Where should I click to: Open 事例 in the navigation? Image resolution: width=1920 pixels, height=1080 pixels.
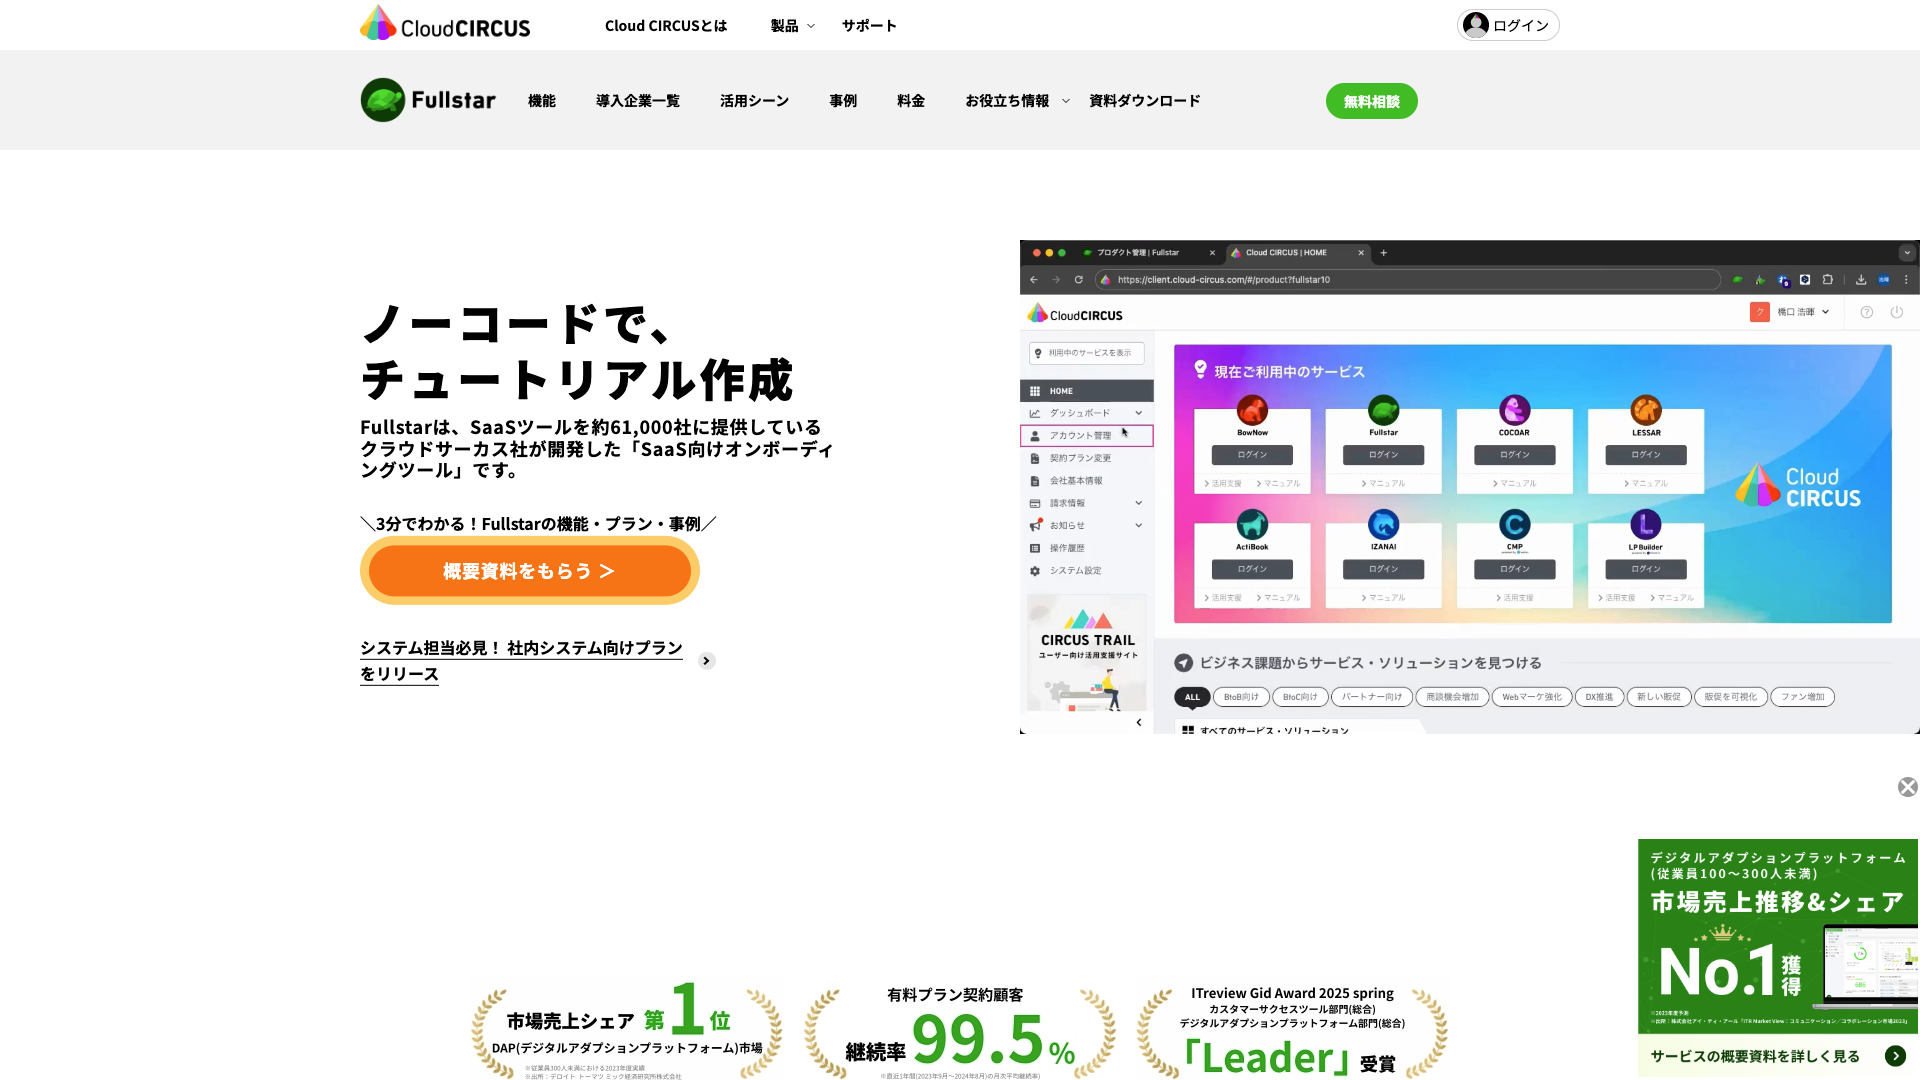(843, 101)
